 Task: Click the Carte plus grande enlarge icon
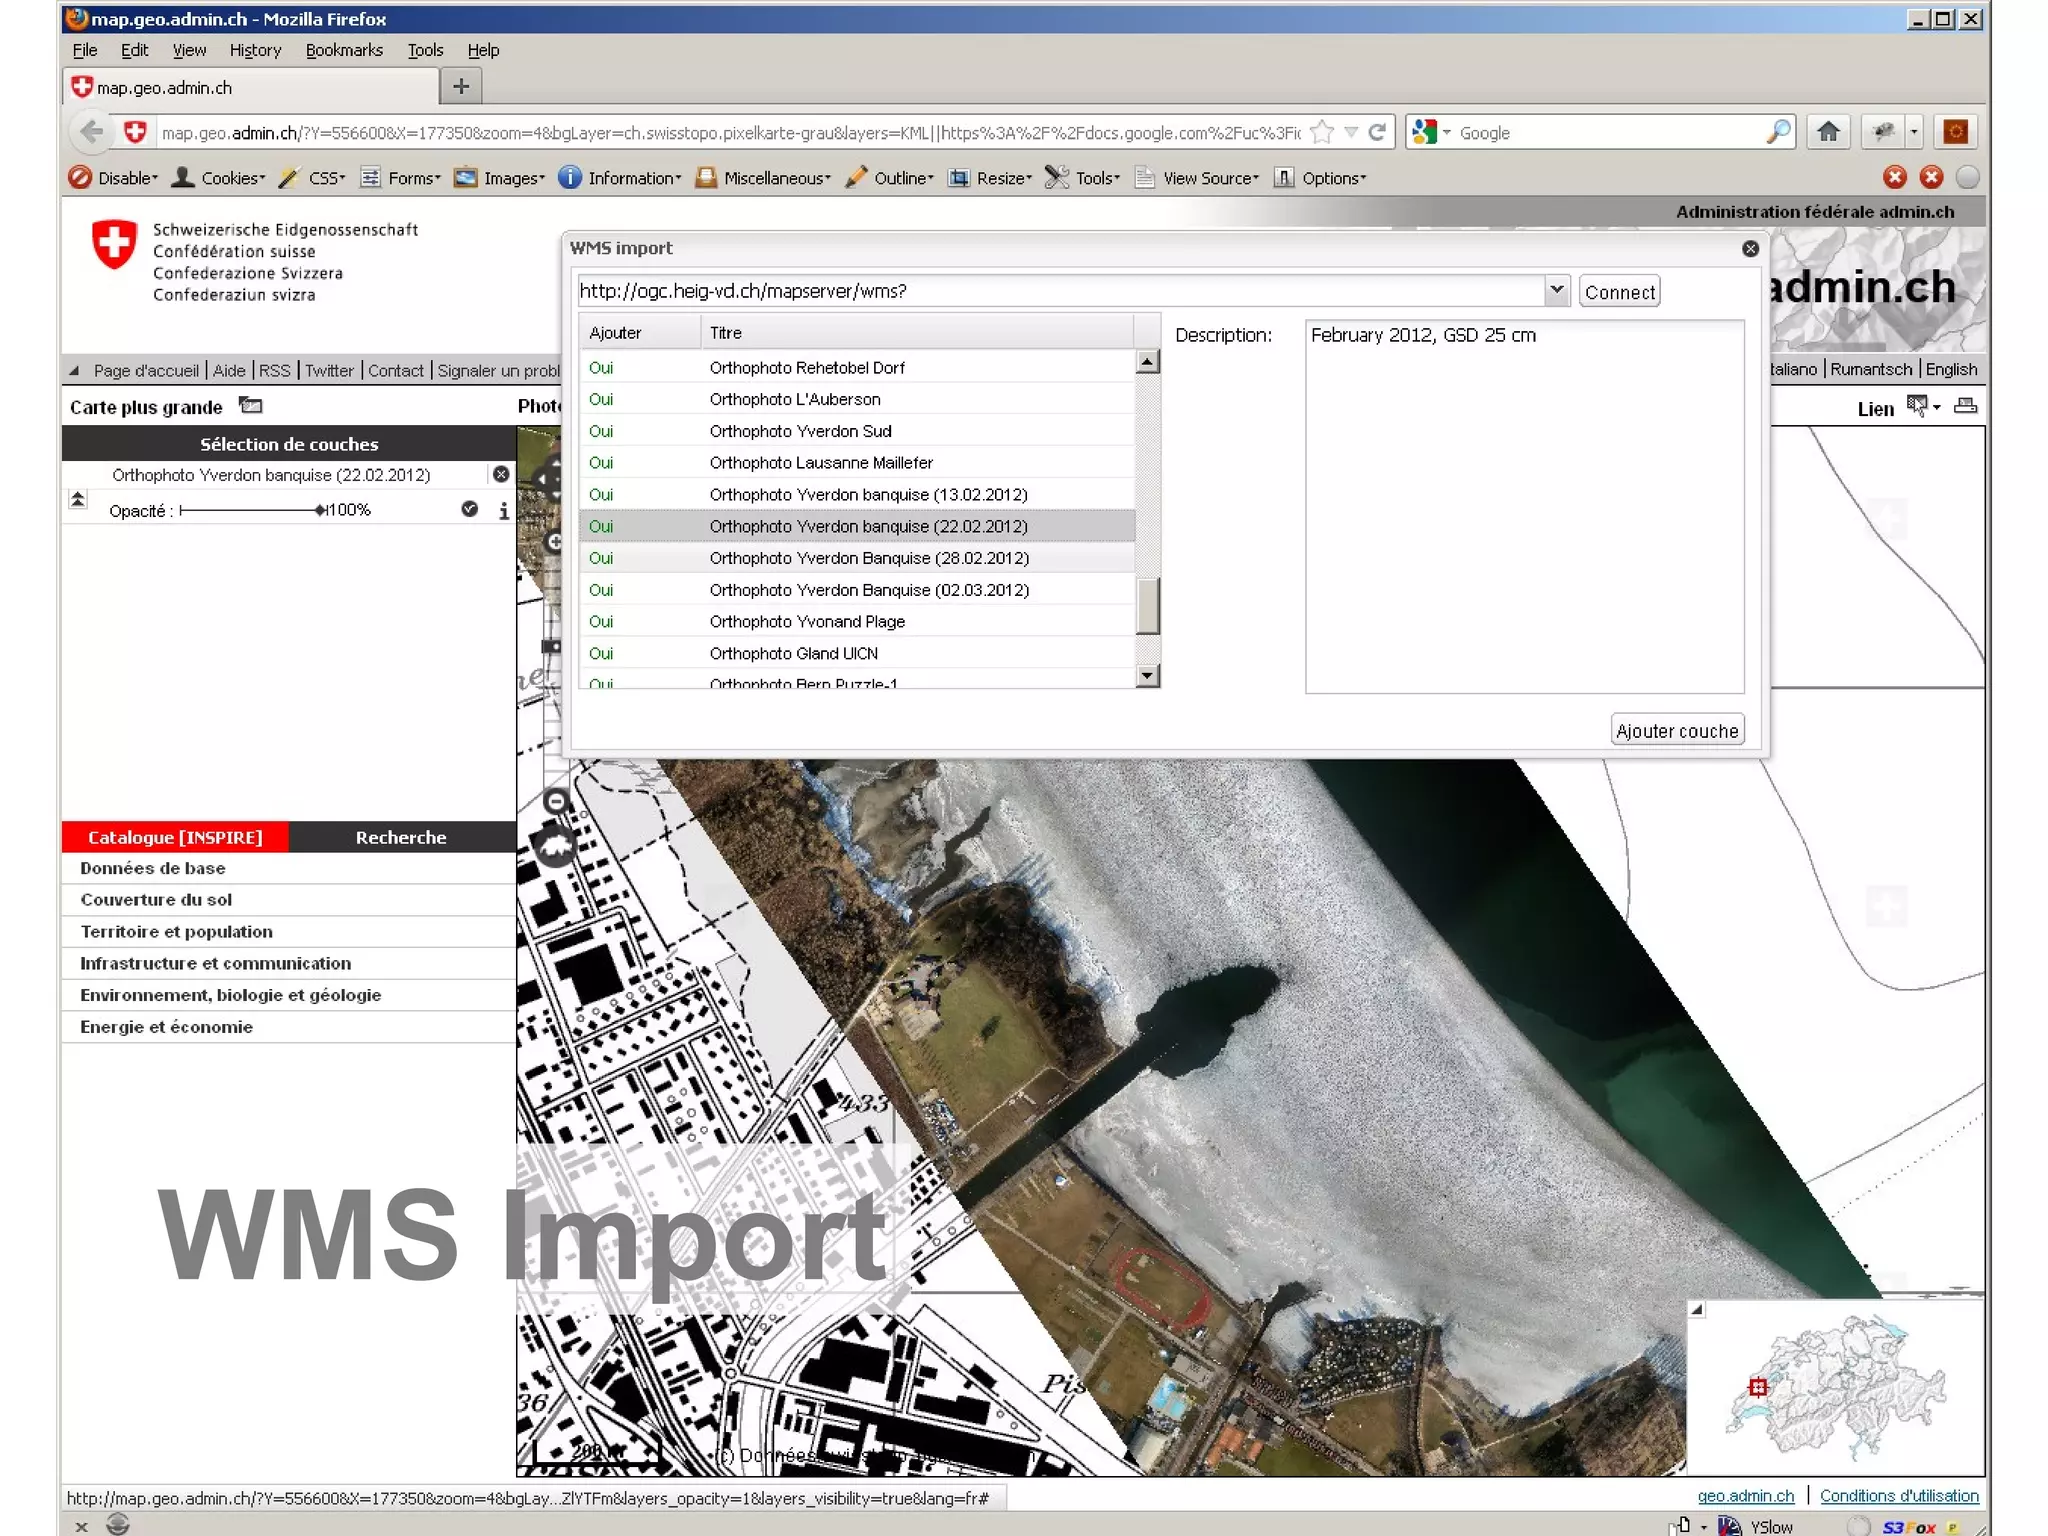250,406
